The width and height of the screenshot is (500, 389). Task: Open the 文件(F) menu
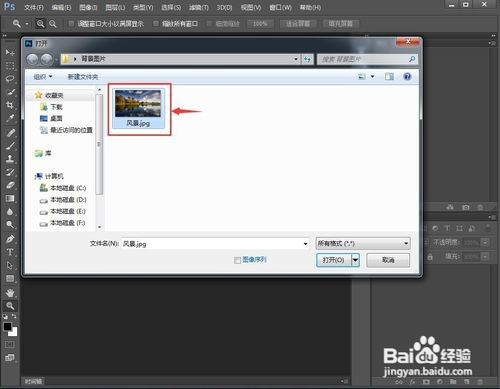[x=34, y=7]
